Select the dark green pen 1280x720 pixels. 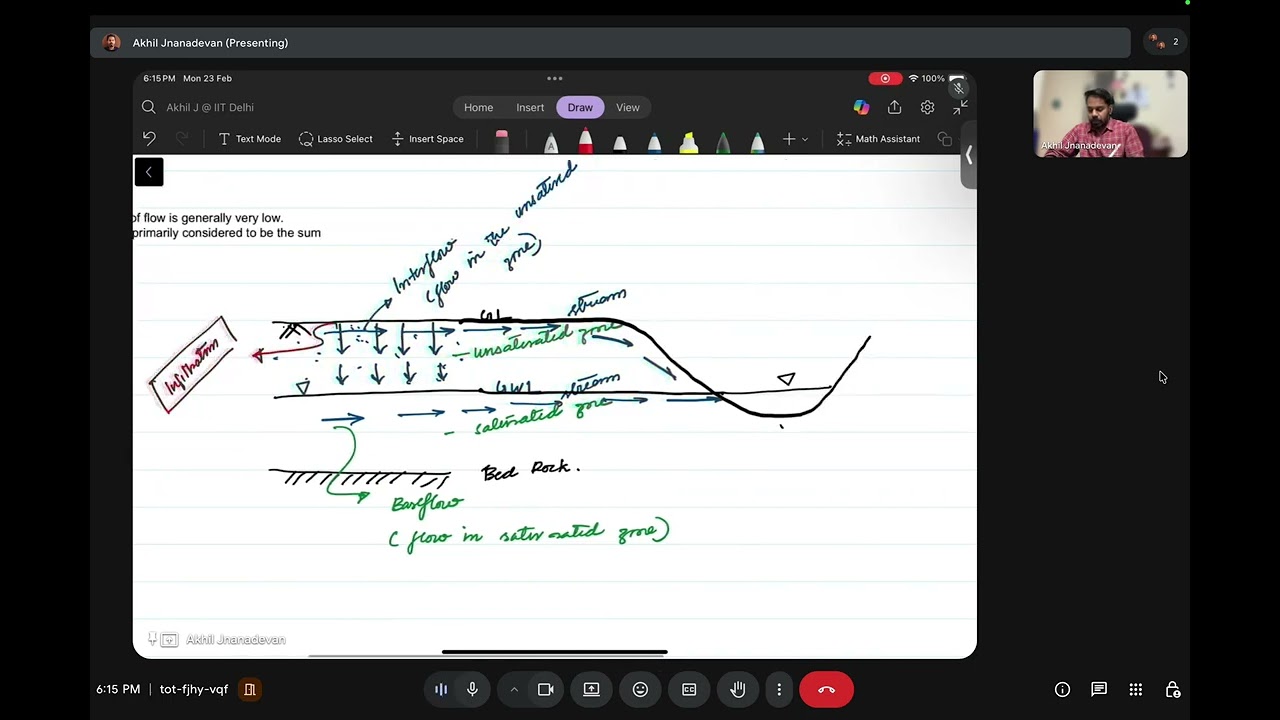(x=723, y=142)
